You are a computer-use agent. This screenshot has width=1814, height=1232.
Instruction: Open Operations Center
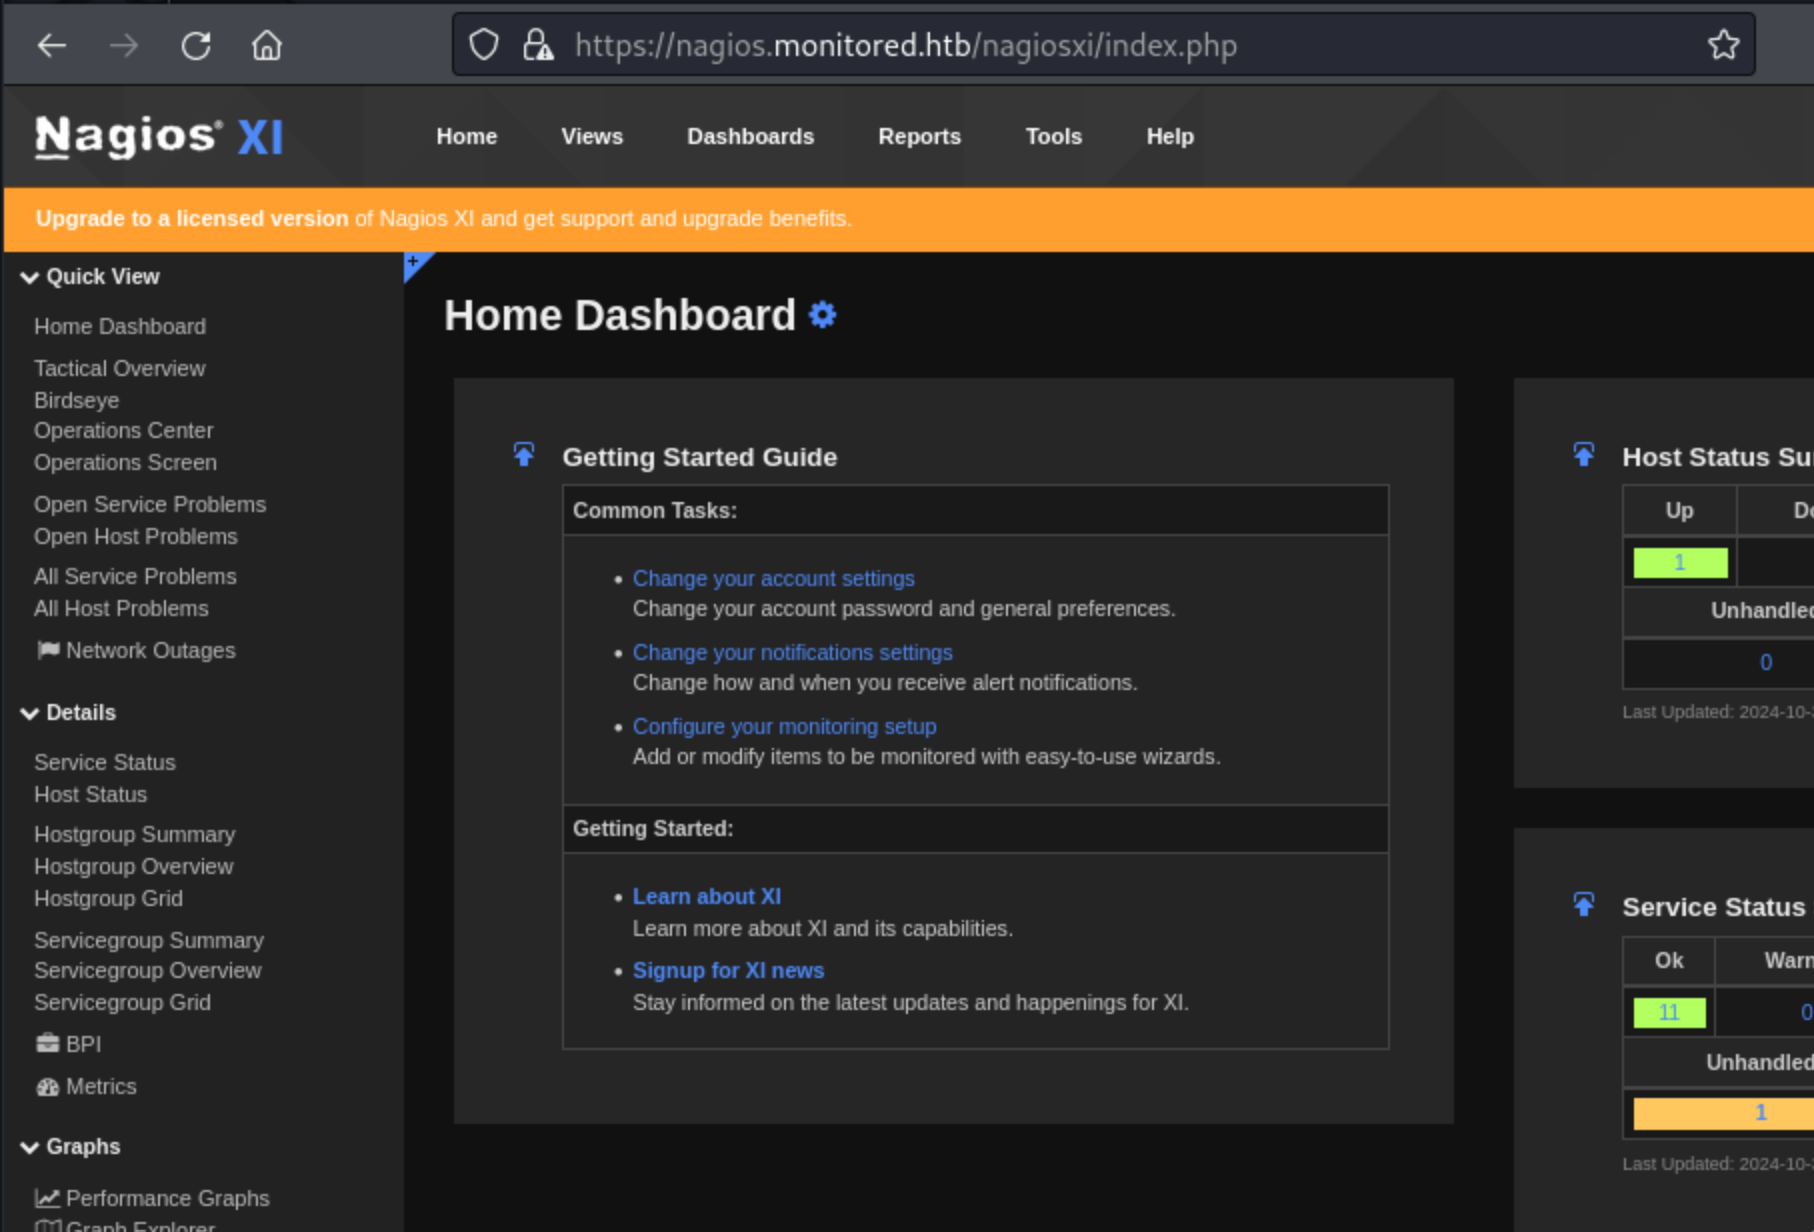pos(124,431)
